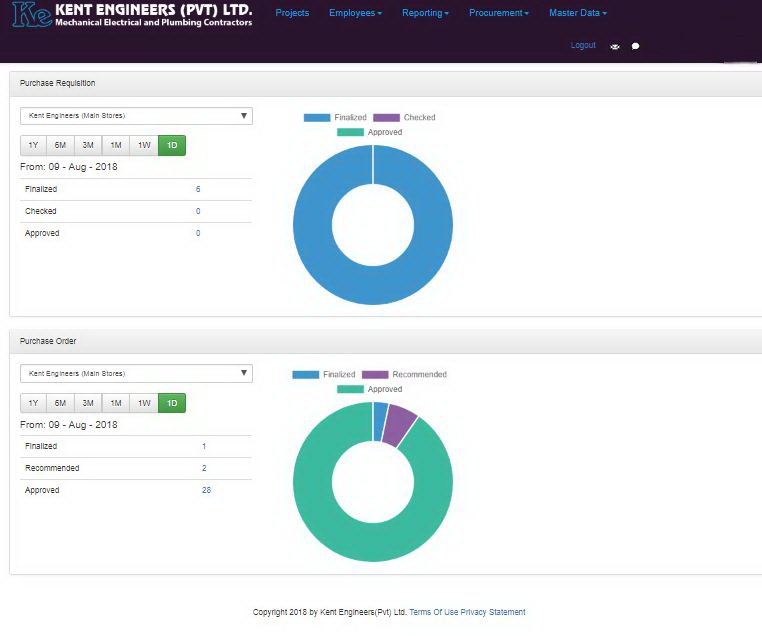
Task: Open the mail envelope icon
Action: tap(615, 46)
